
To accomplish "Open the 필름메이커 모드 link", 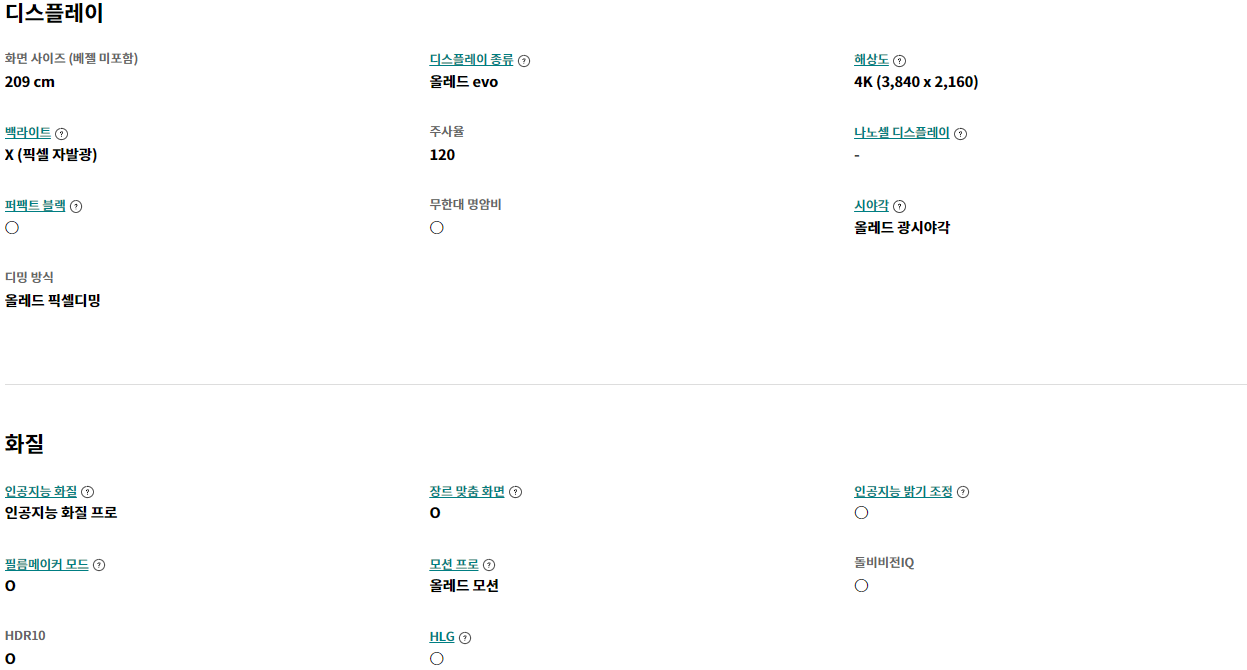I will 47,564.
